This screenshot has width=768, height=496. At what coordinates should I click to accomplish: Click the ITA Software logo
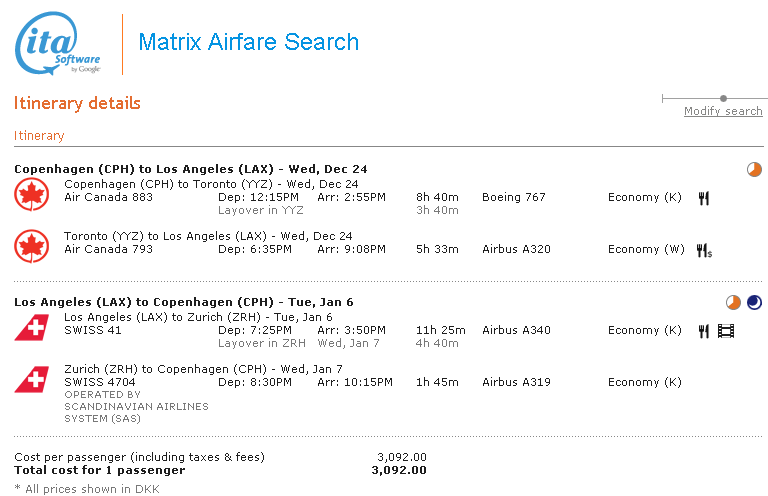pyautogui.click(x=58, y=46)
